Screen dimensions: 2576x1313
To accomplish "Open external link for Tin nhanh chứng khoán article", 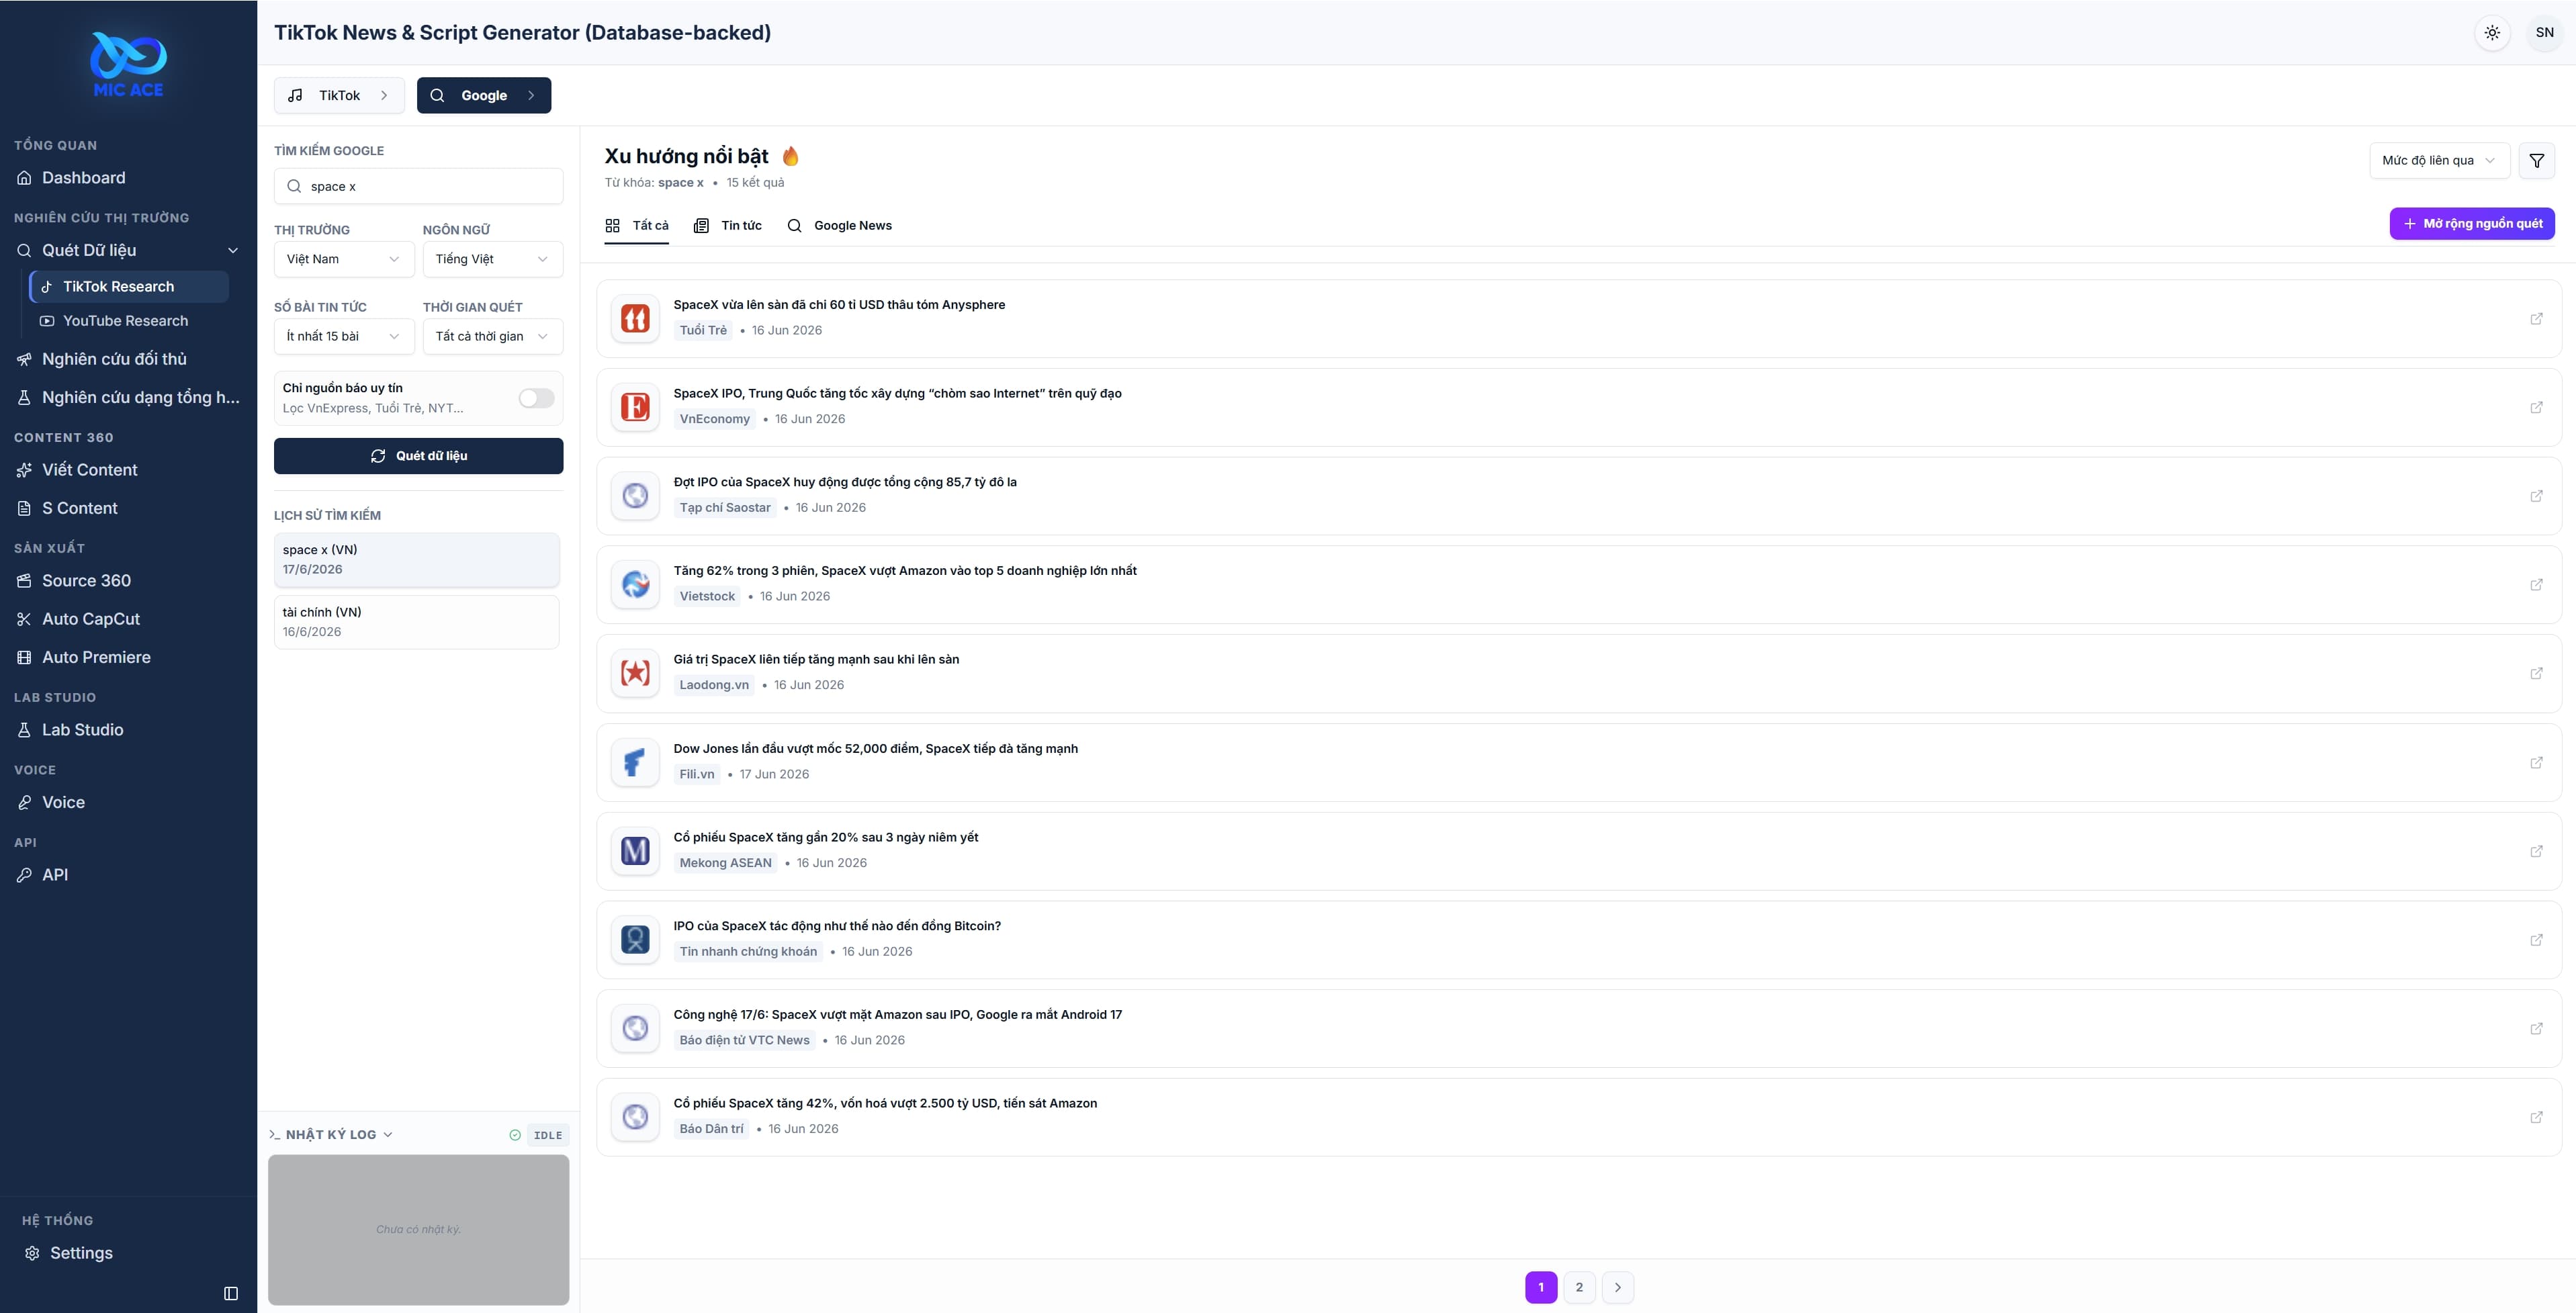I will [2536, 939].
